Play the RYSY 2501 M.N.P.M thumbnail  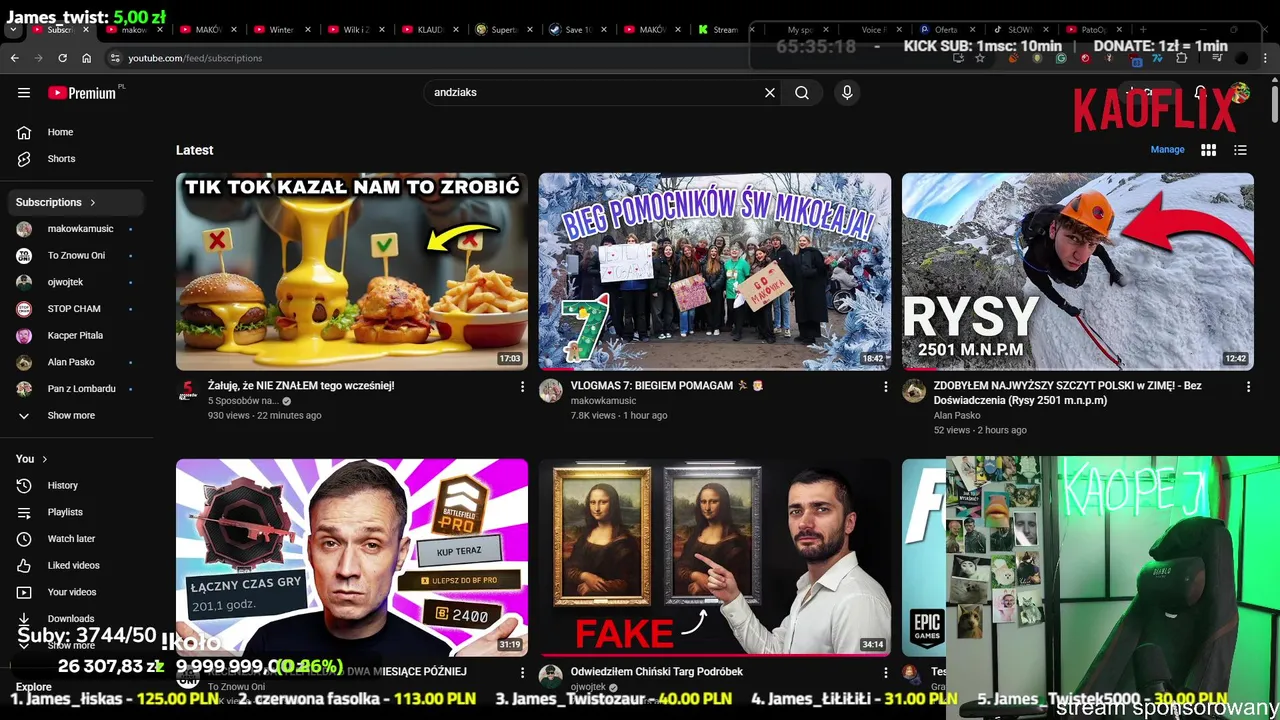1078,272
